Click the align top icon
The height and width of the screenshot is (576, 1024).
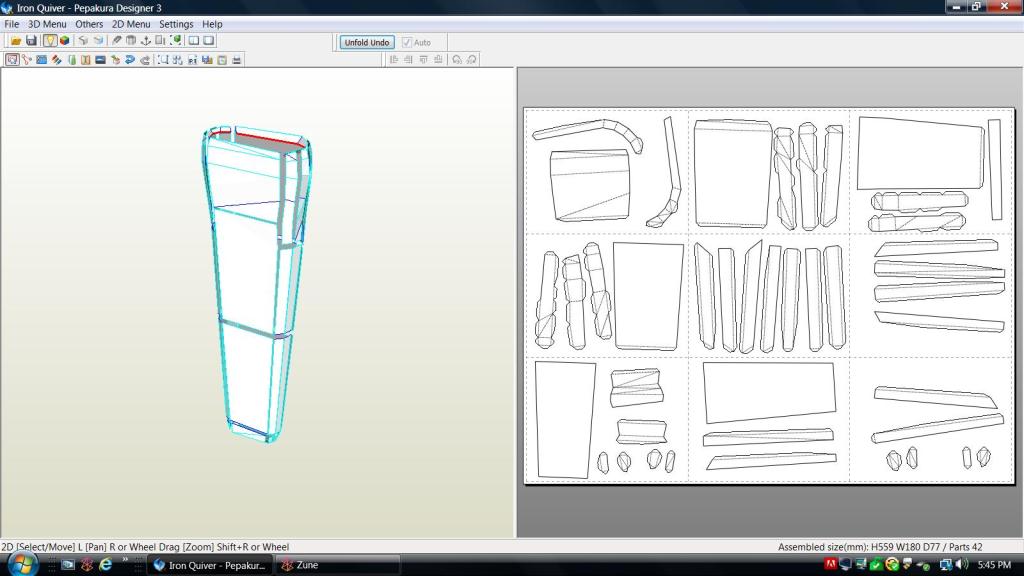423,59
